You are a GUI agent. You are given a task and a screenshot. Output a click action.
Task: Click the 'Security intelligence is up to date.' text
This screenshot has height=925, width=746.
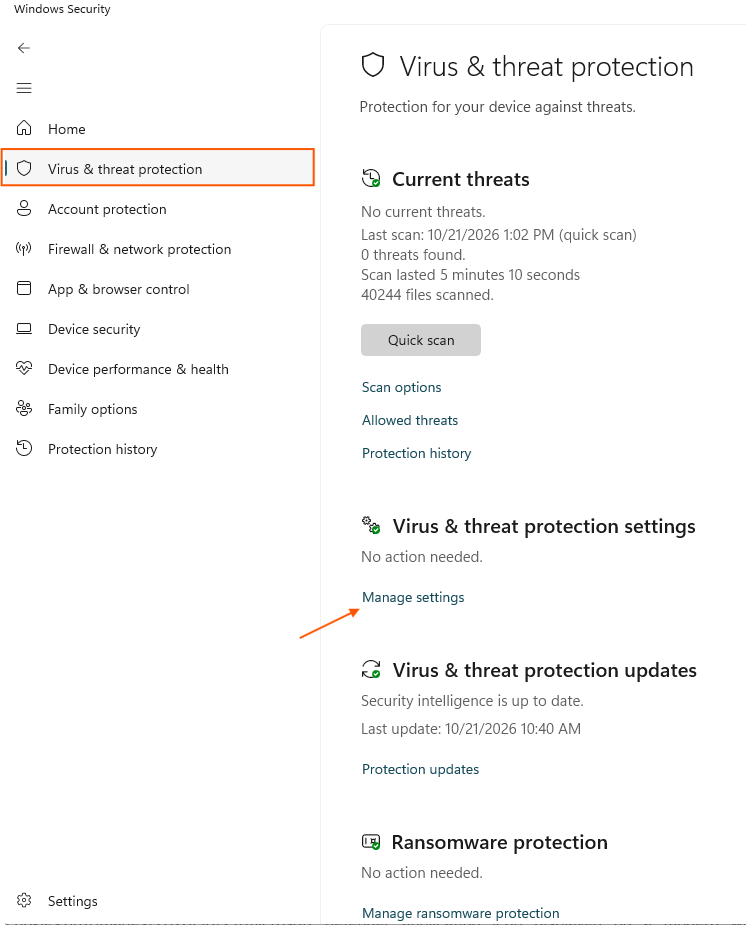point(472,701)
